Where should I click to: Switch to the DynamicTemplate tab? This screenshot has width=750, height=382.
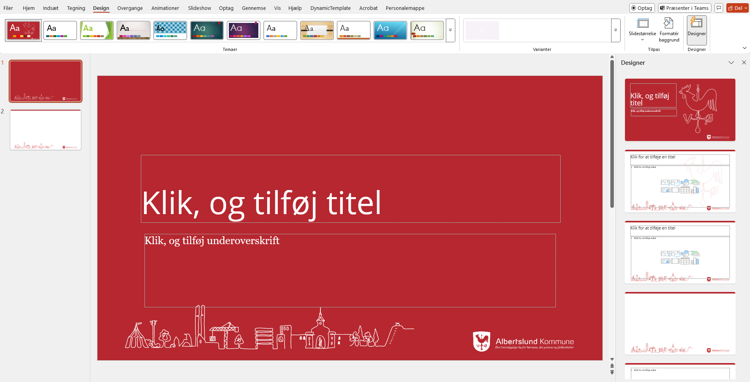331,8
